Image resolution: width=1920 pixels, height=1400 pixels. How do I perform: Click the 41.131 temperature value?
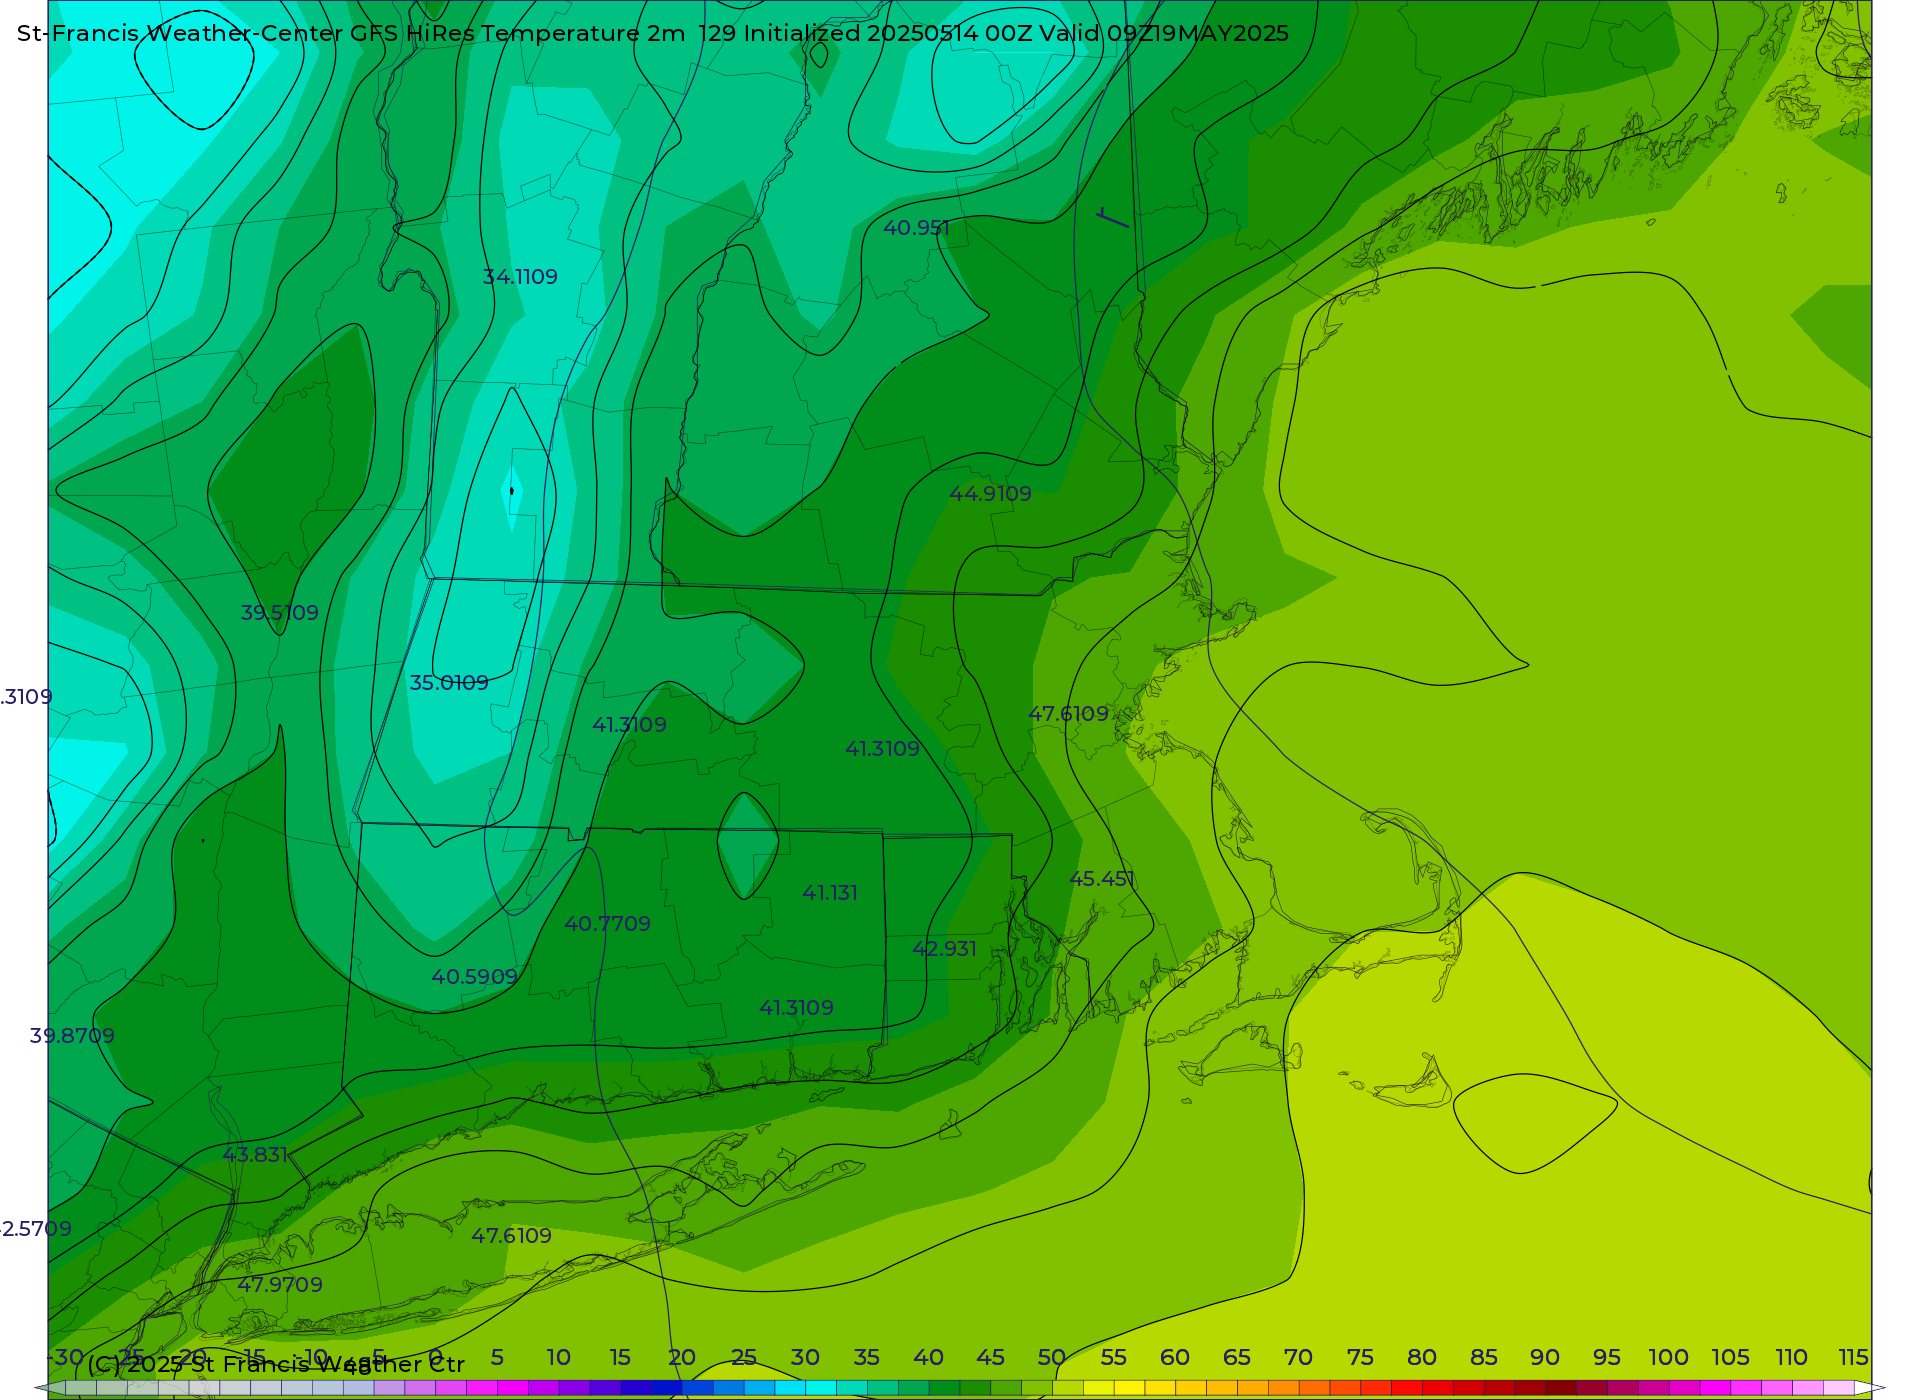click(830, 893)
